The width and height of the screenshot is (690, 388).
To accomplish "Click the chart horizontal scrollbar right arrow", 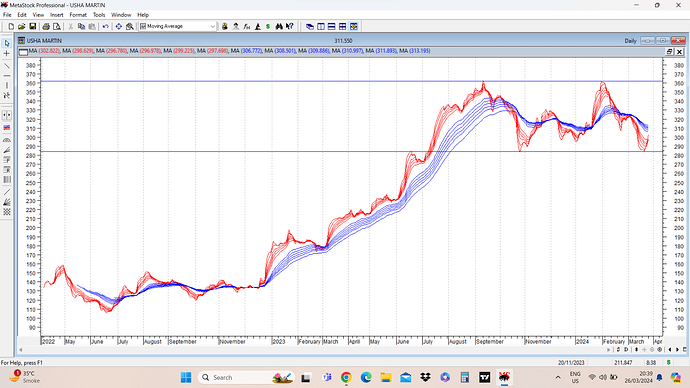I will 609,350.
